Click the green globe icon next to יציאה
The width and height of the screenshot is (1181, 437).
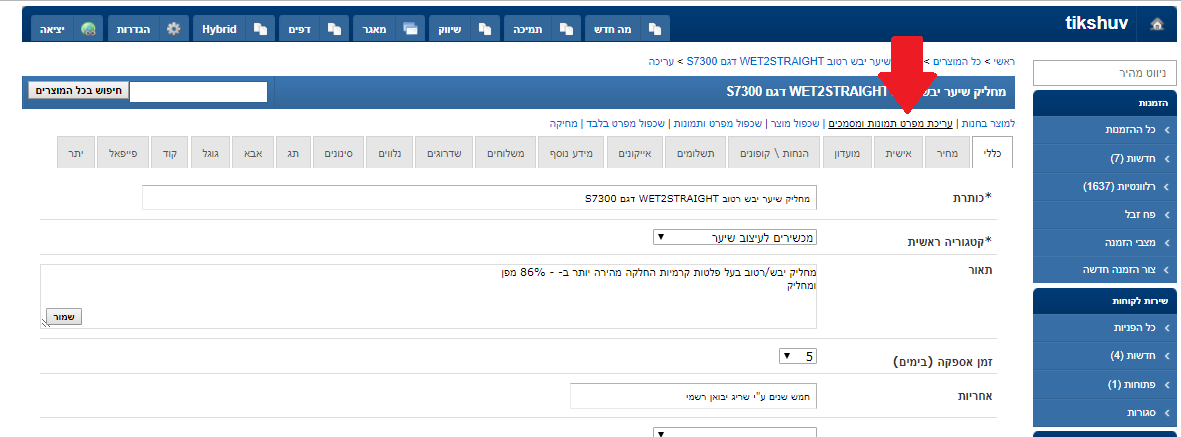88,29
